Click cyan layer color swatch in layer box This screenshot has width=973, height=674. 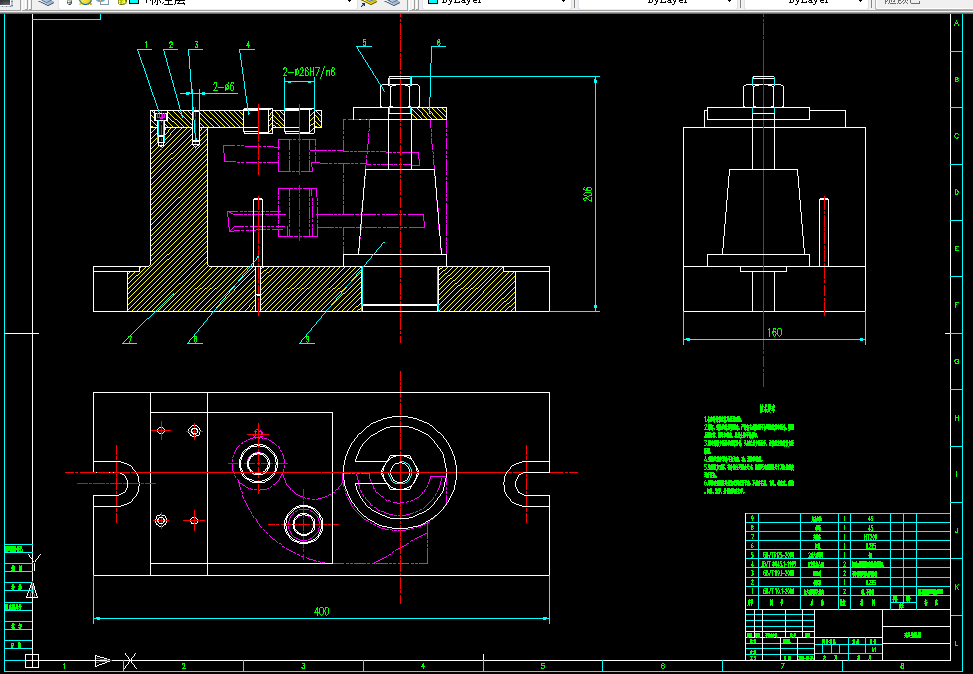click(x=134, y=2)
